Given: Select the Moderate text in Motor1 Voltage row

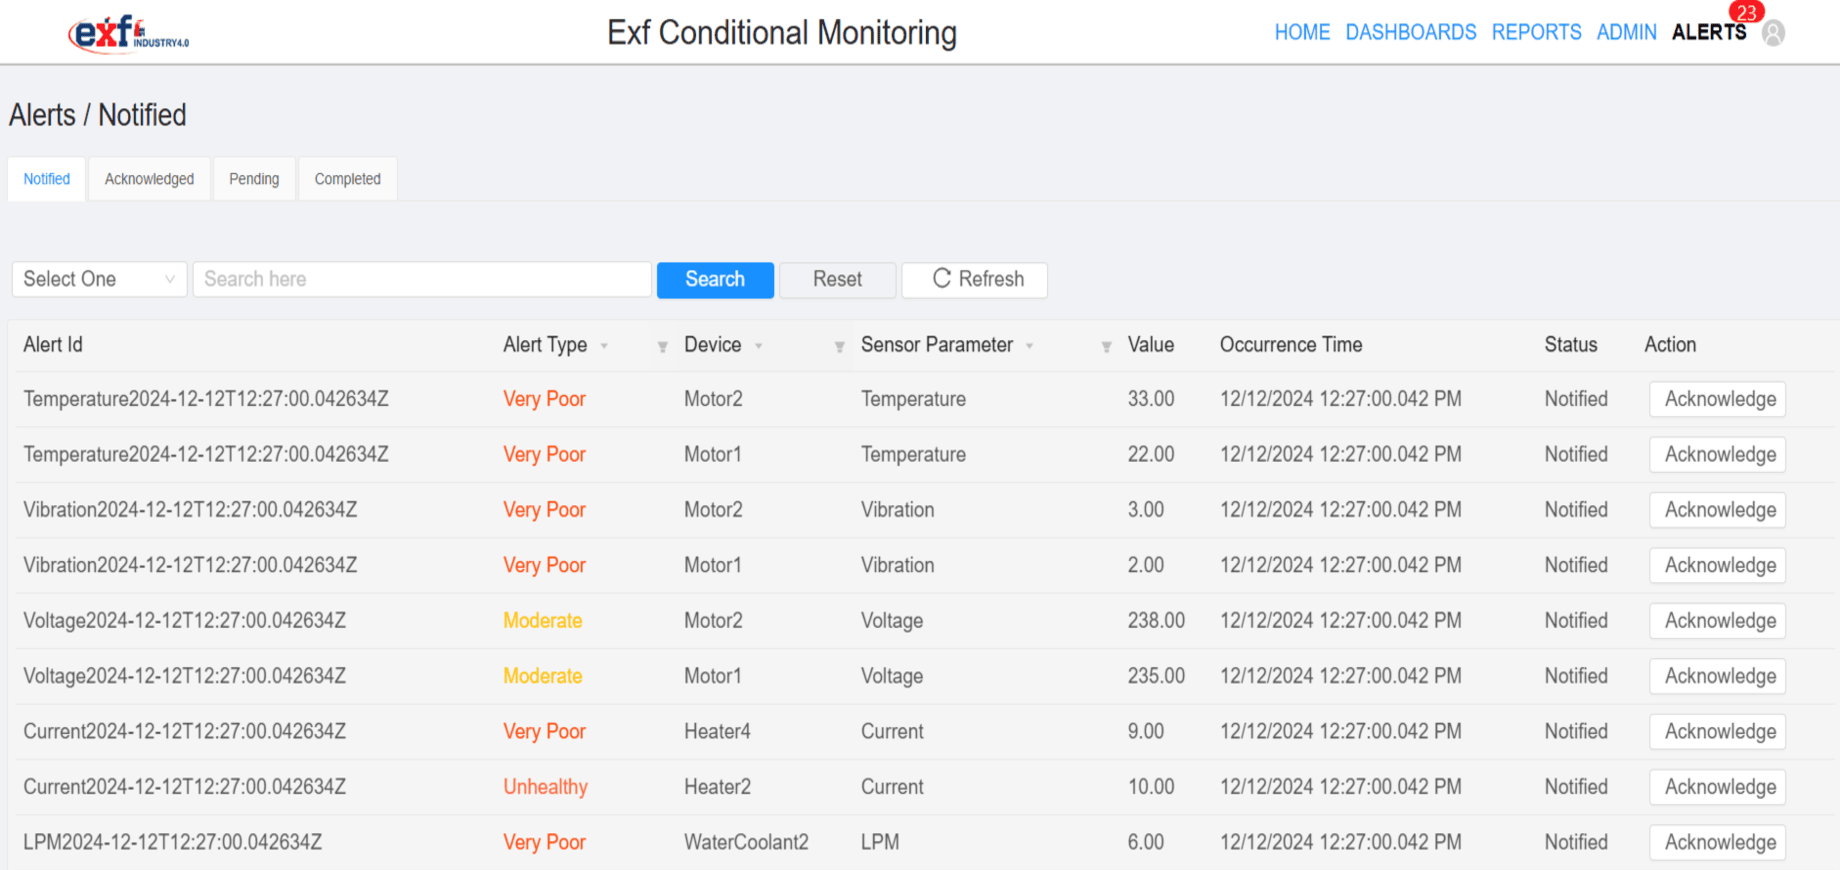Looking at the screenshot, I should pyautogui.click(x=542, y=676).
